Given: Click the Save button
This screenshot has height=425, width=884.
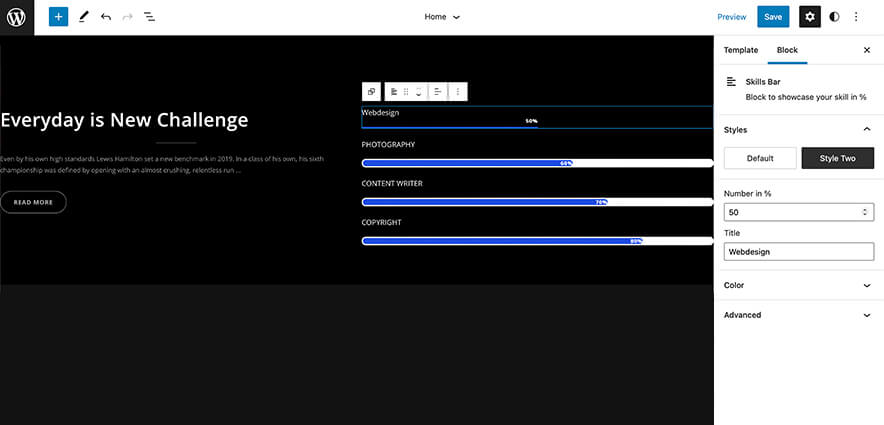Looking at the screenshot, I should point(773,17).
